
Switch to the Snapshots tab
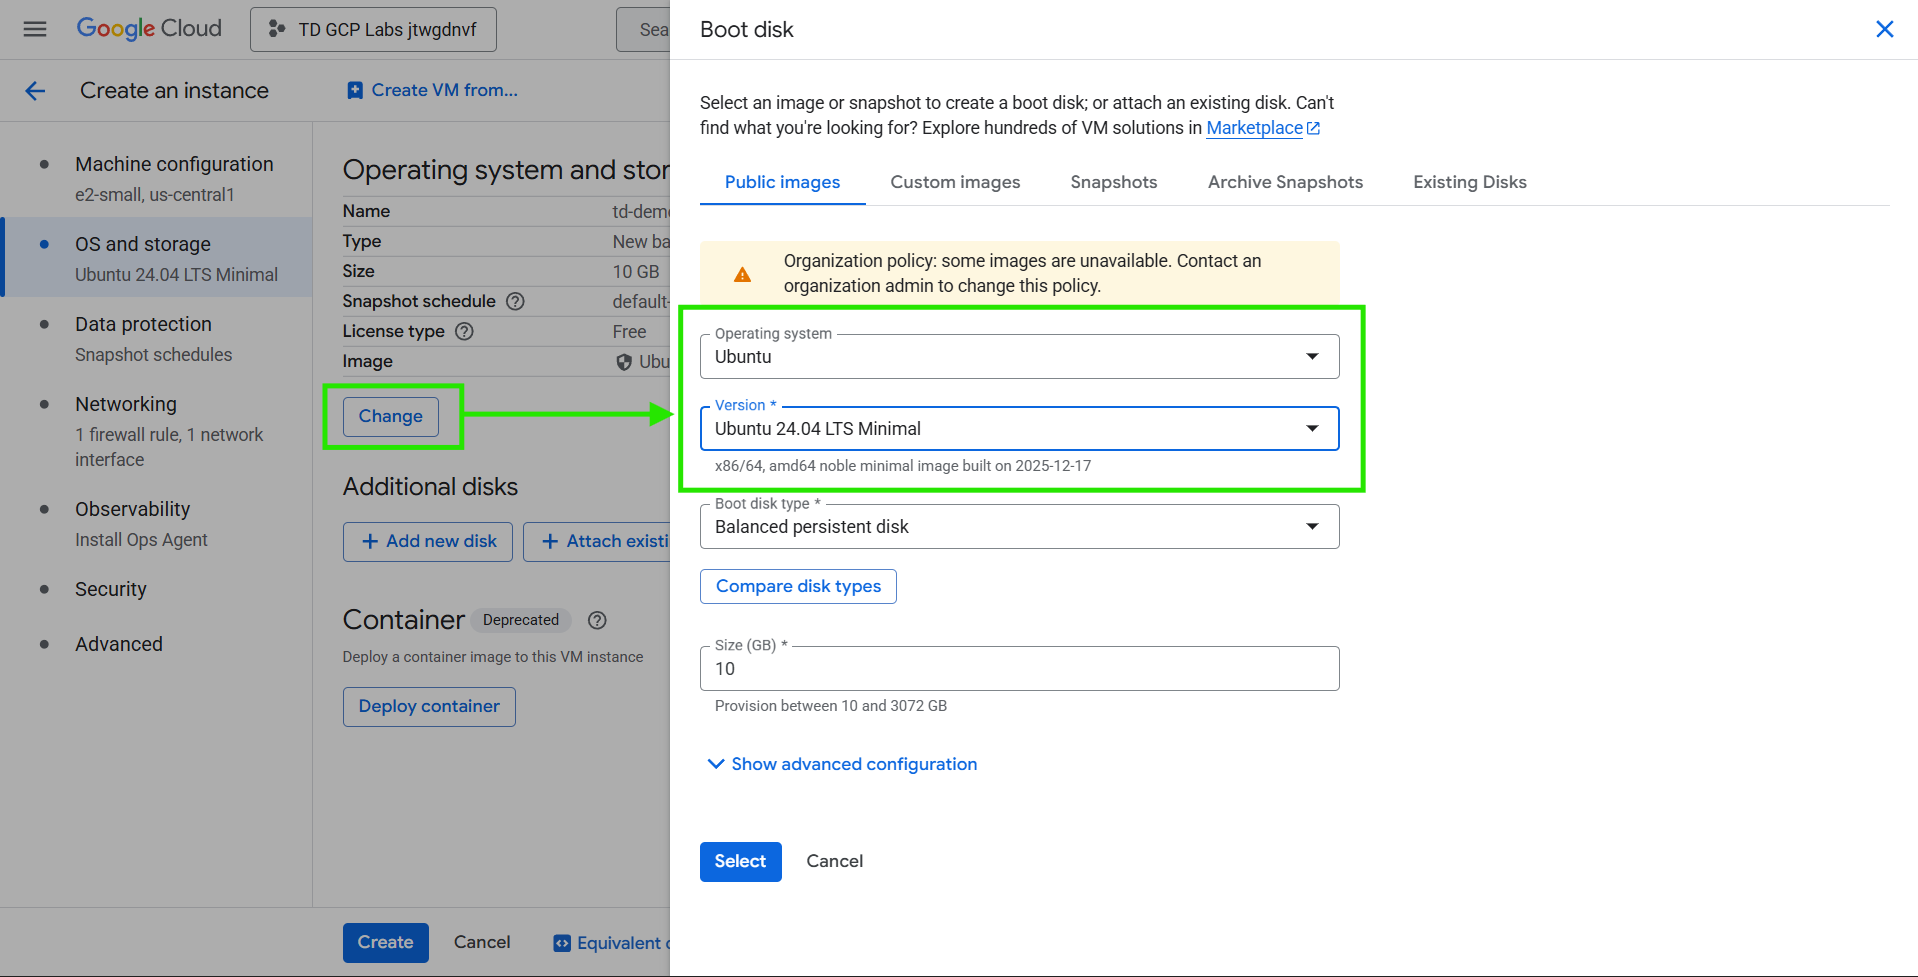(x=1113, y=182)
